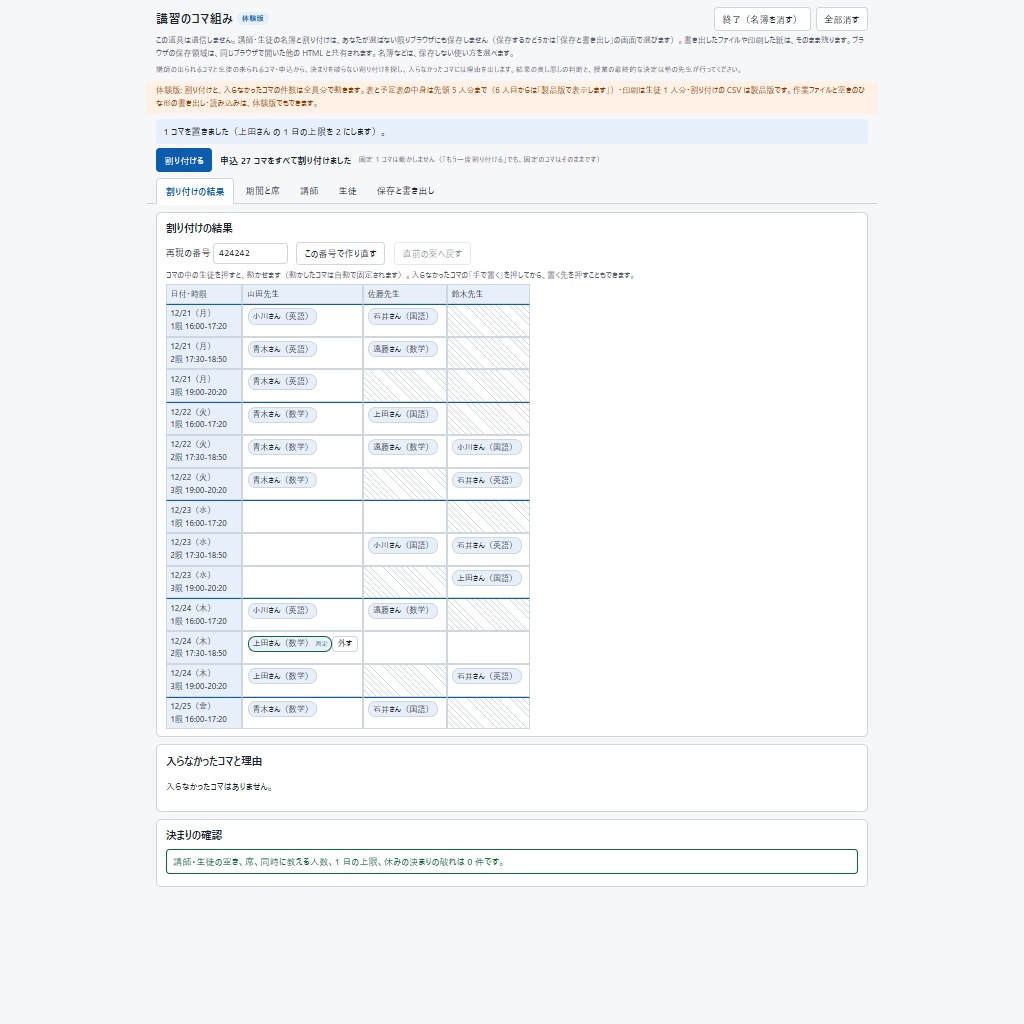Select 石井さん（英語） in 12/22 3限 row
The height and width of the screenshot is (1024, 1024).
click(x=487, y=480)
